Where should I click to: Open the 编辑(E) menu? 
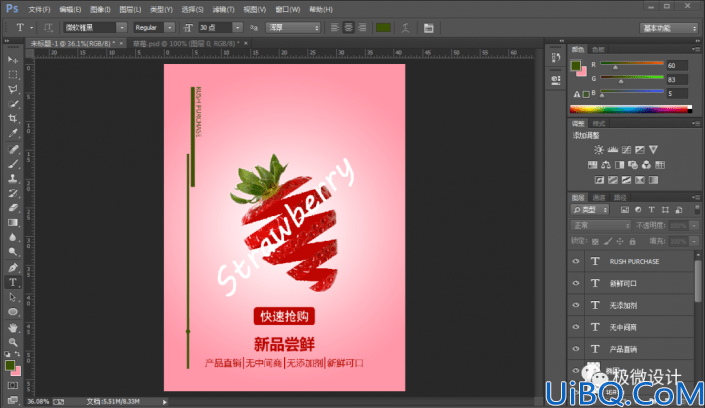coord(70,9)
